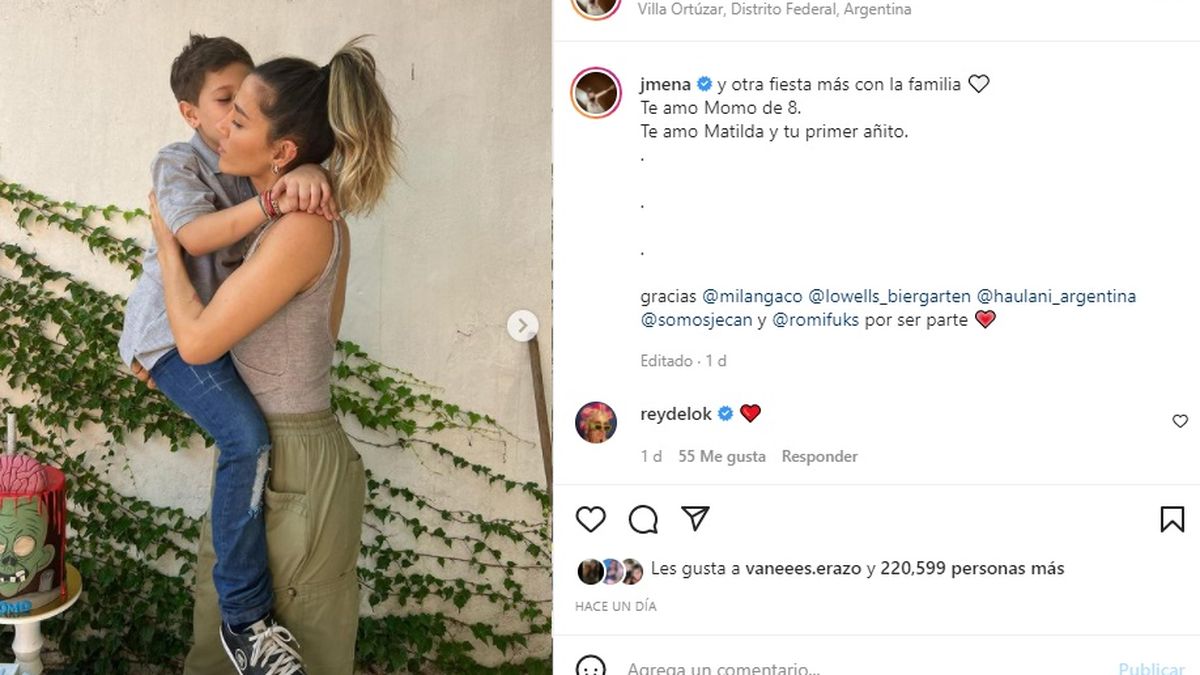This screenshot has height=675, width=1200.
Task: Open @romifuks mention link
Action: point(816,321)
